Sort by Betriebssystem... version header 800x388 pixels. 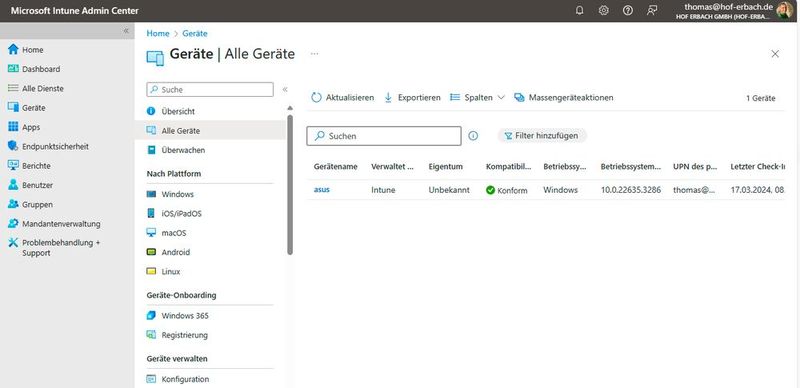631,167
